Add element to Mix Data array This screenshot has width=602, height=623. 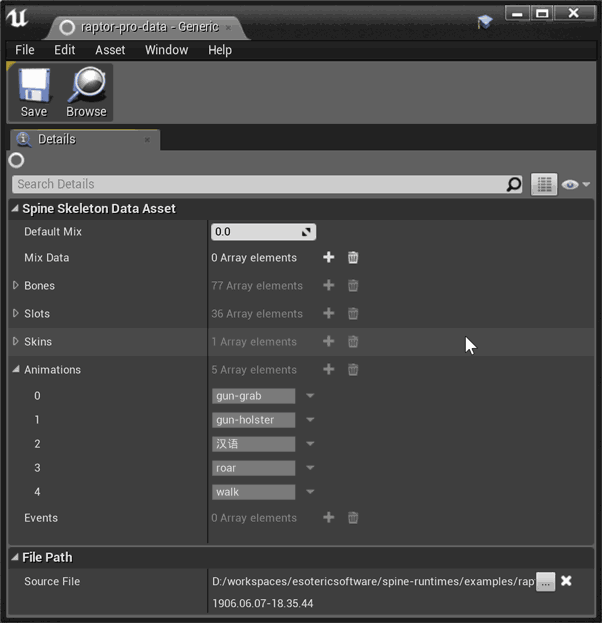pos(328,258)
